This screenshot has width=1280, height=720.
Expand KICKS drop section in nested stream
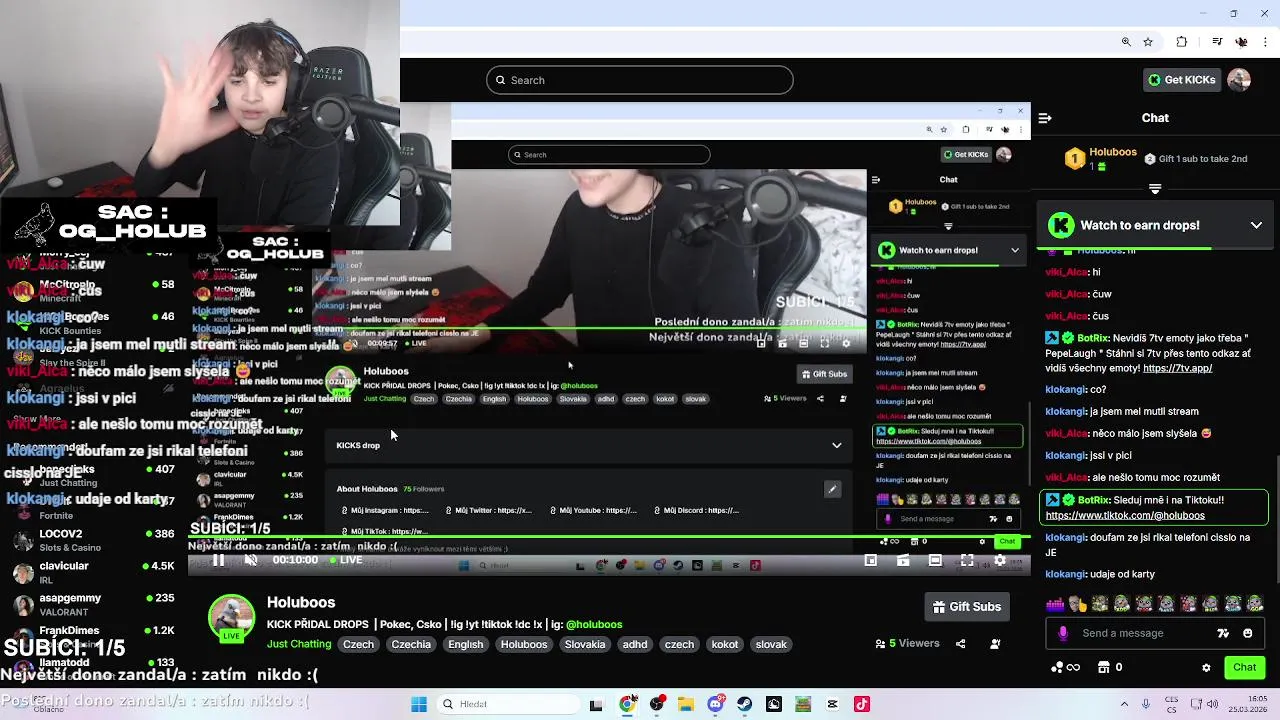click(836, 445)
